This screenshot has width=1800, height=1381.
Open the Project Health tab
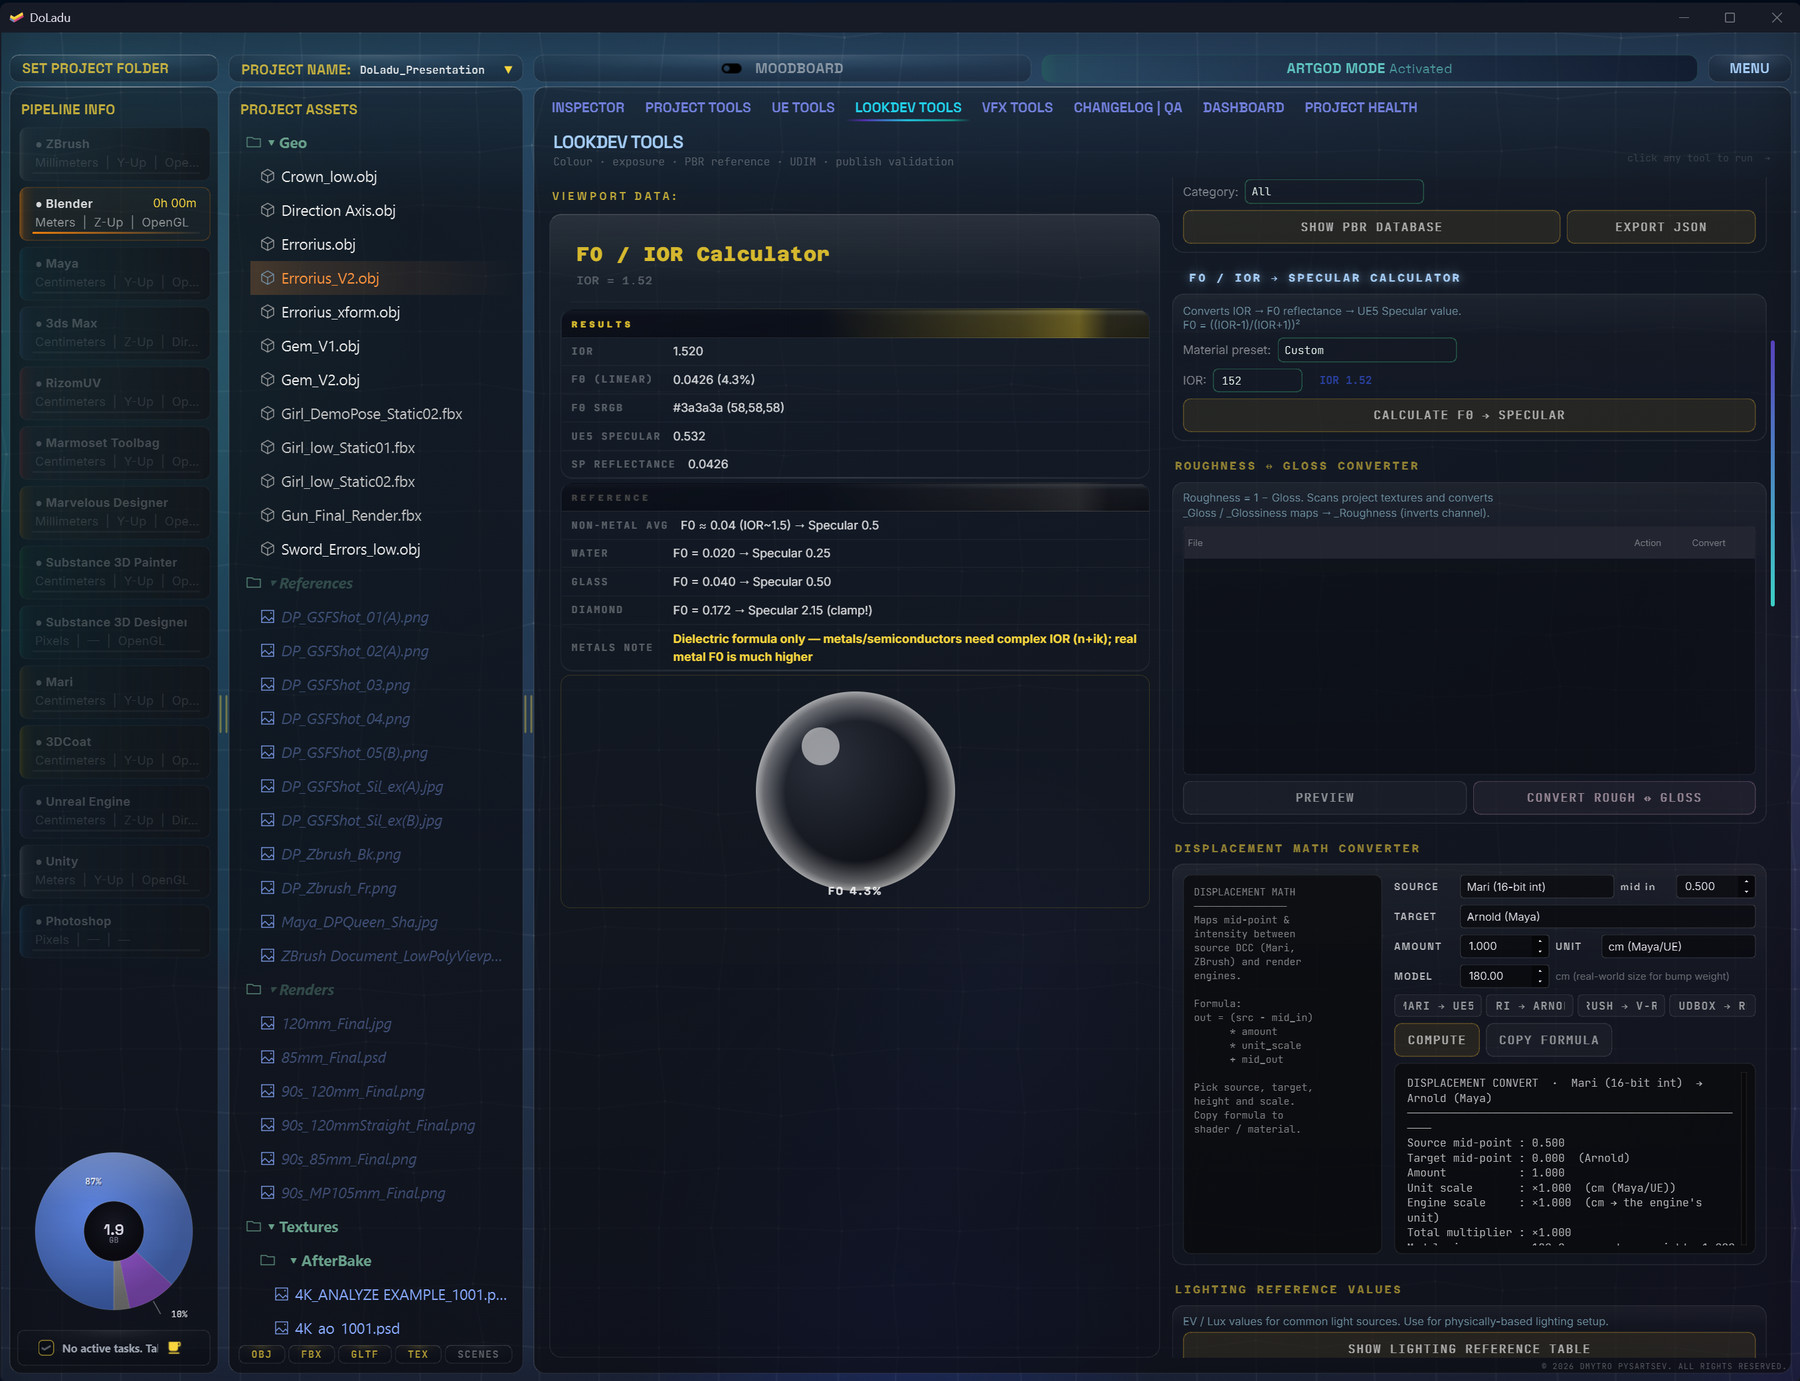(1360, 107)
